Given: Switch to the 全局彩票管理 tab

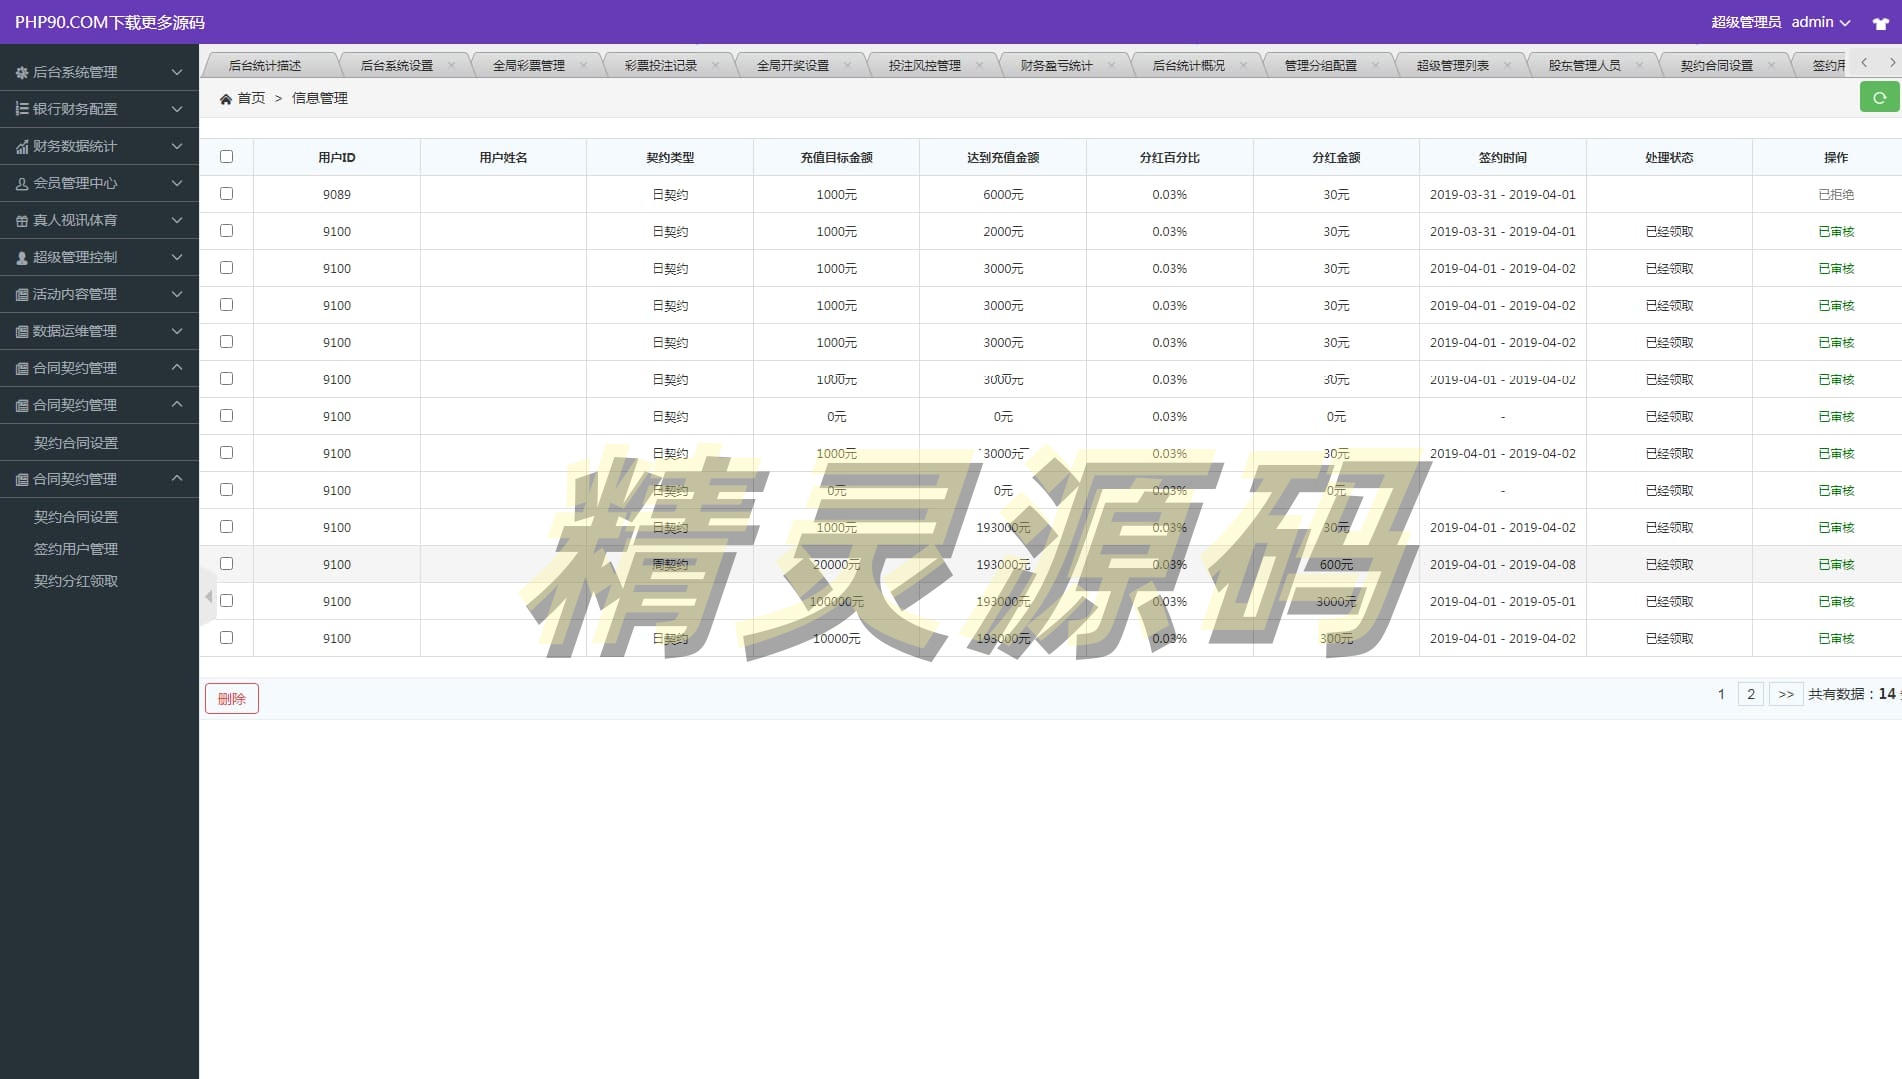Looking at the screenshot, I should click(x=529, y=65).
